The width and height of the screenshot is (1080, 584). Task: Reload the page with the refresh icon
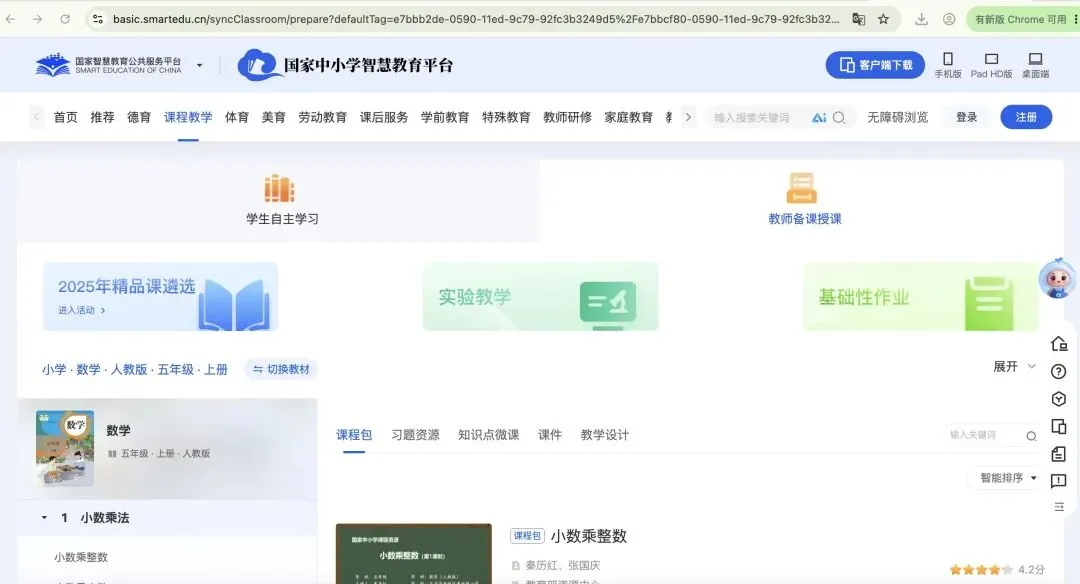point(65,19)
